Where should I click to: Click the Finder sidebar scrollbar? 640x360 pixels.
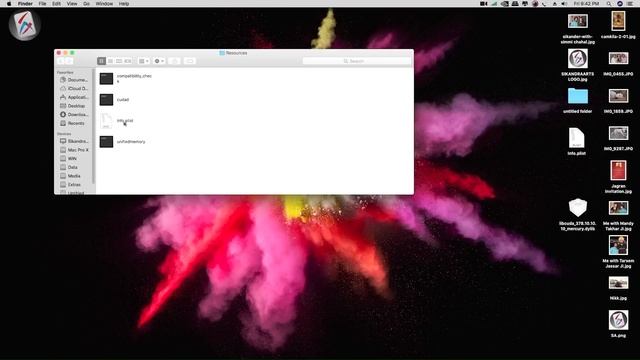point(94,127)
